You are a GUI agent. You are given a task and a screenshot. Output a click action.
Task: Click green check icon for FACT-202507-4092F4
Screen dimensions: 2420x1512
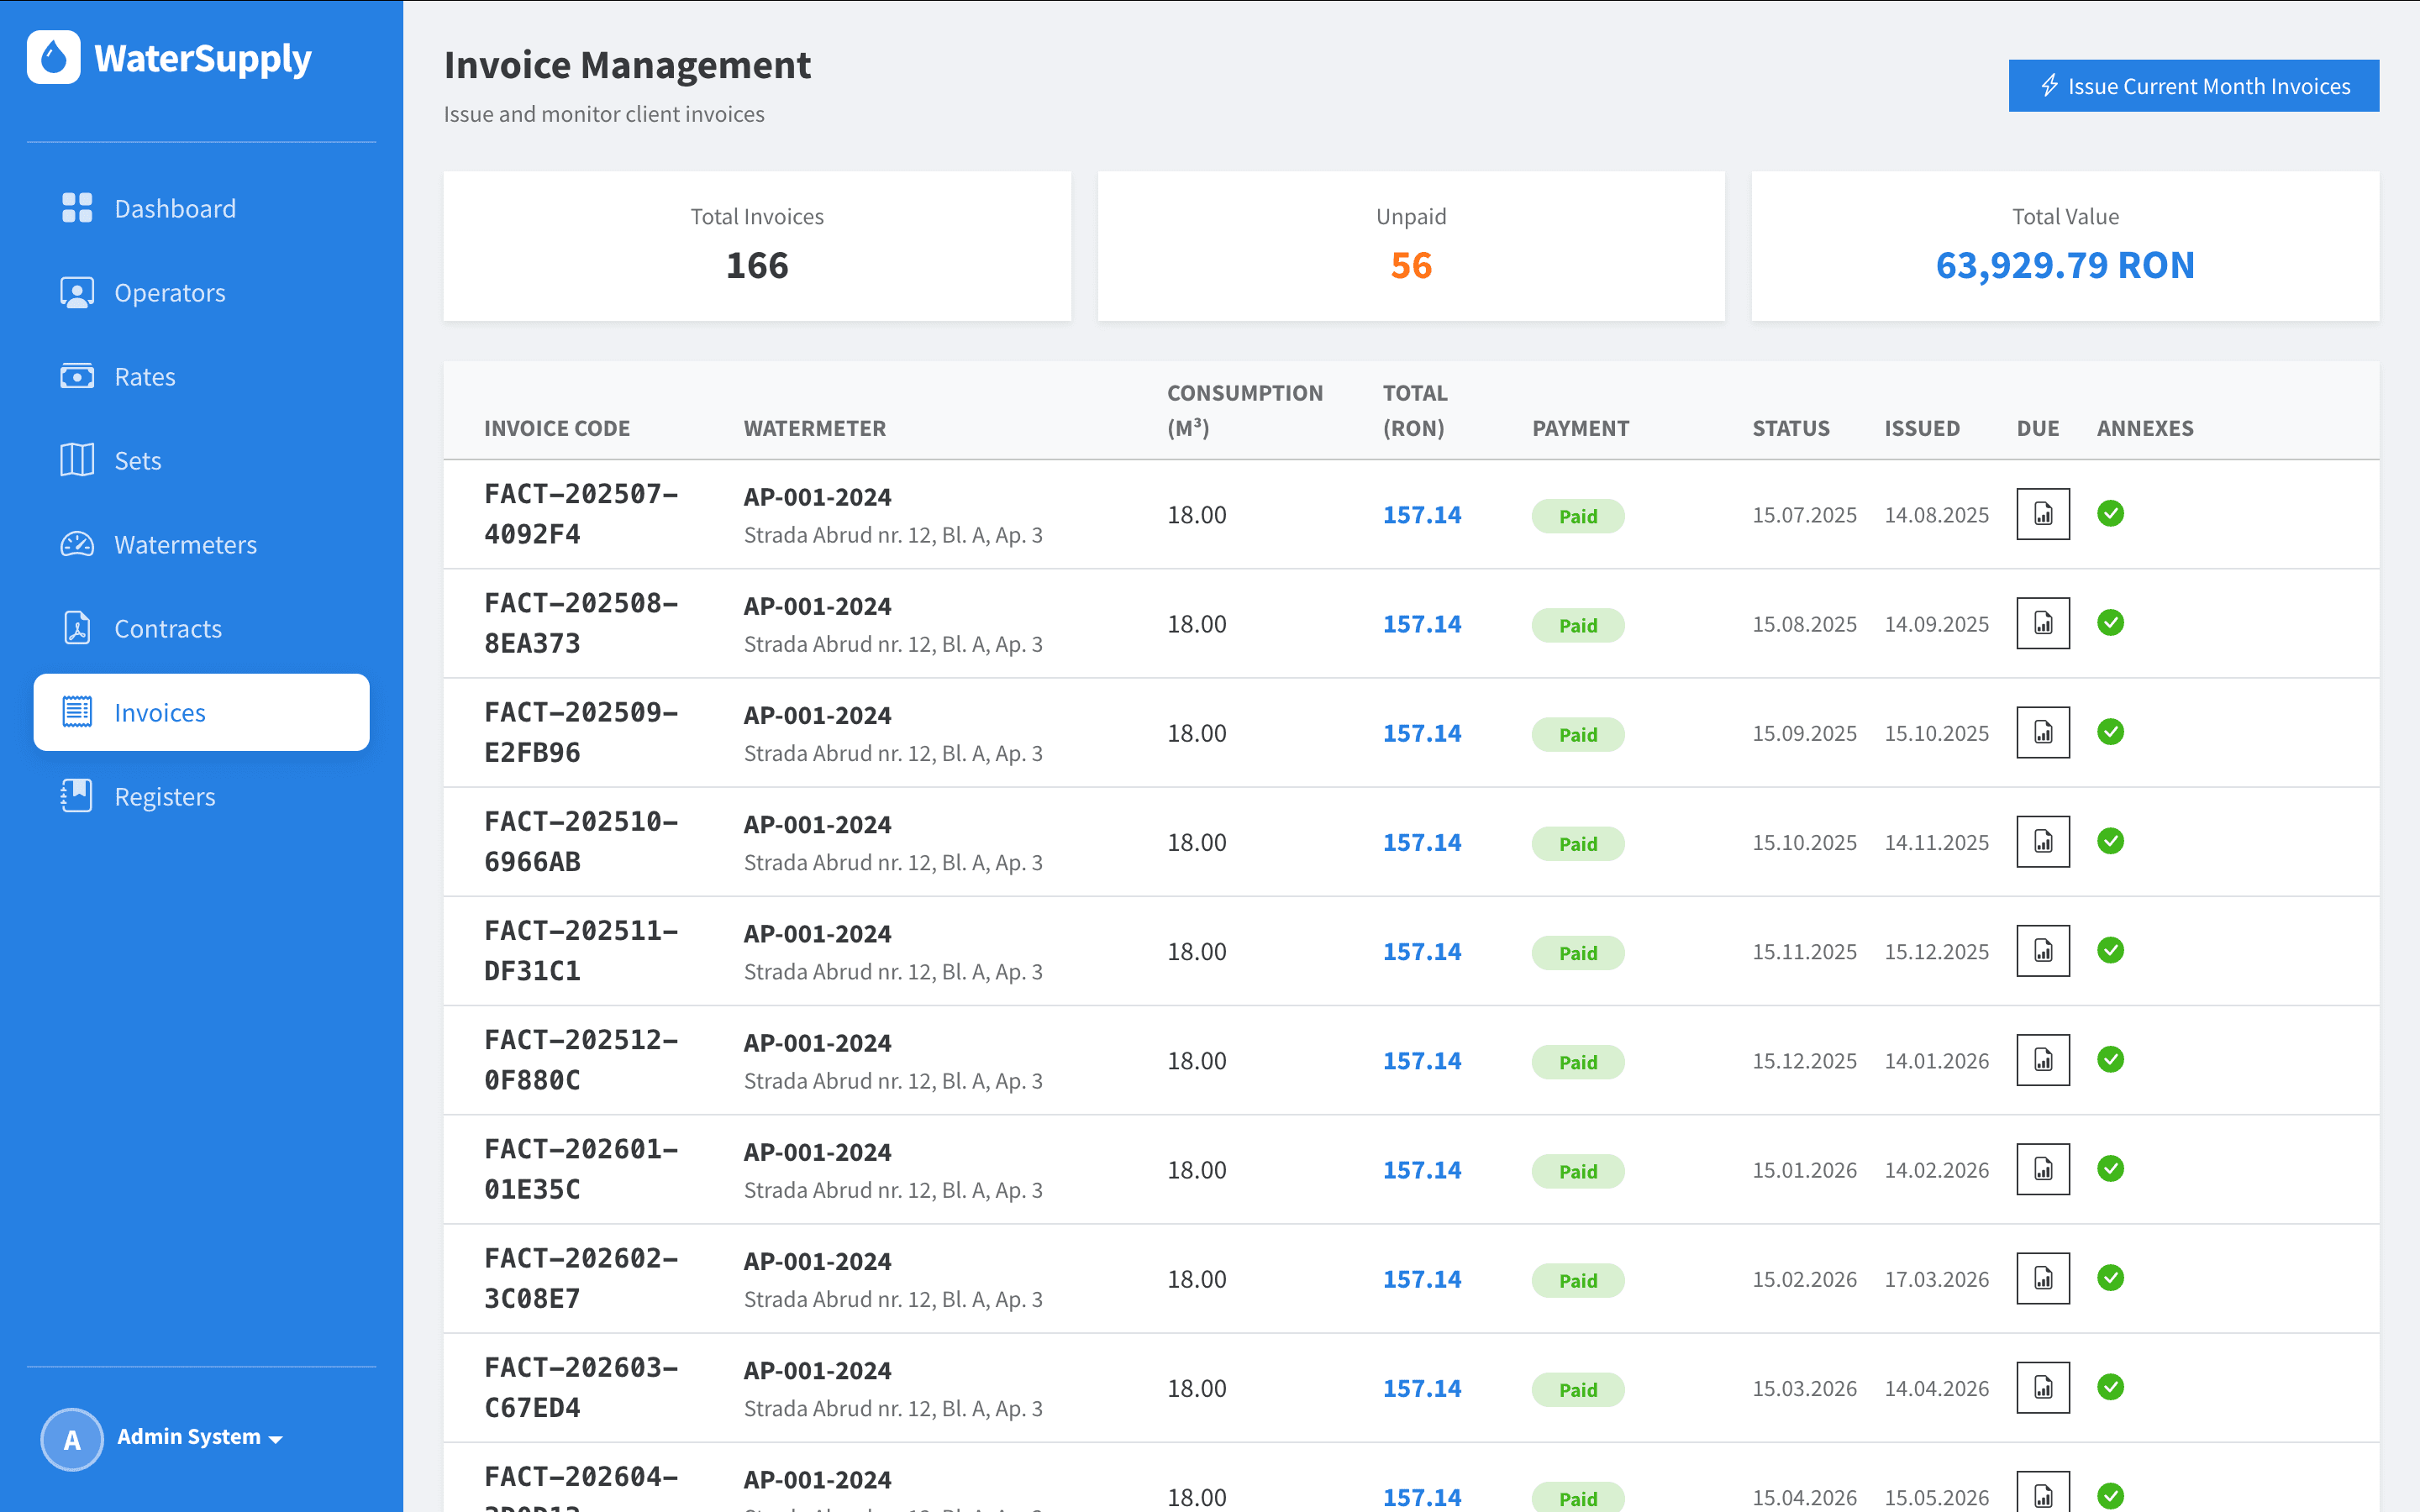(2111, 513)
